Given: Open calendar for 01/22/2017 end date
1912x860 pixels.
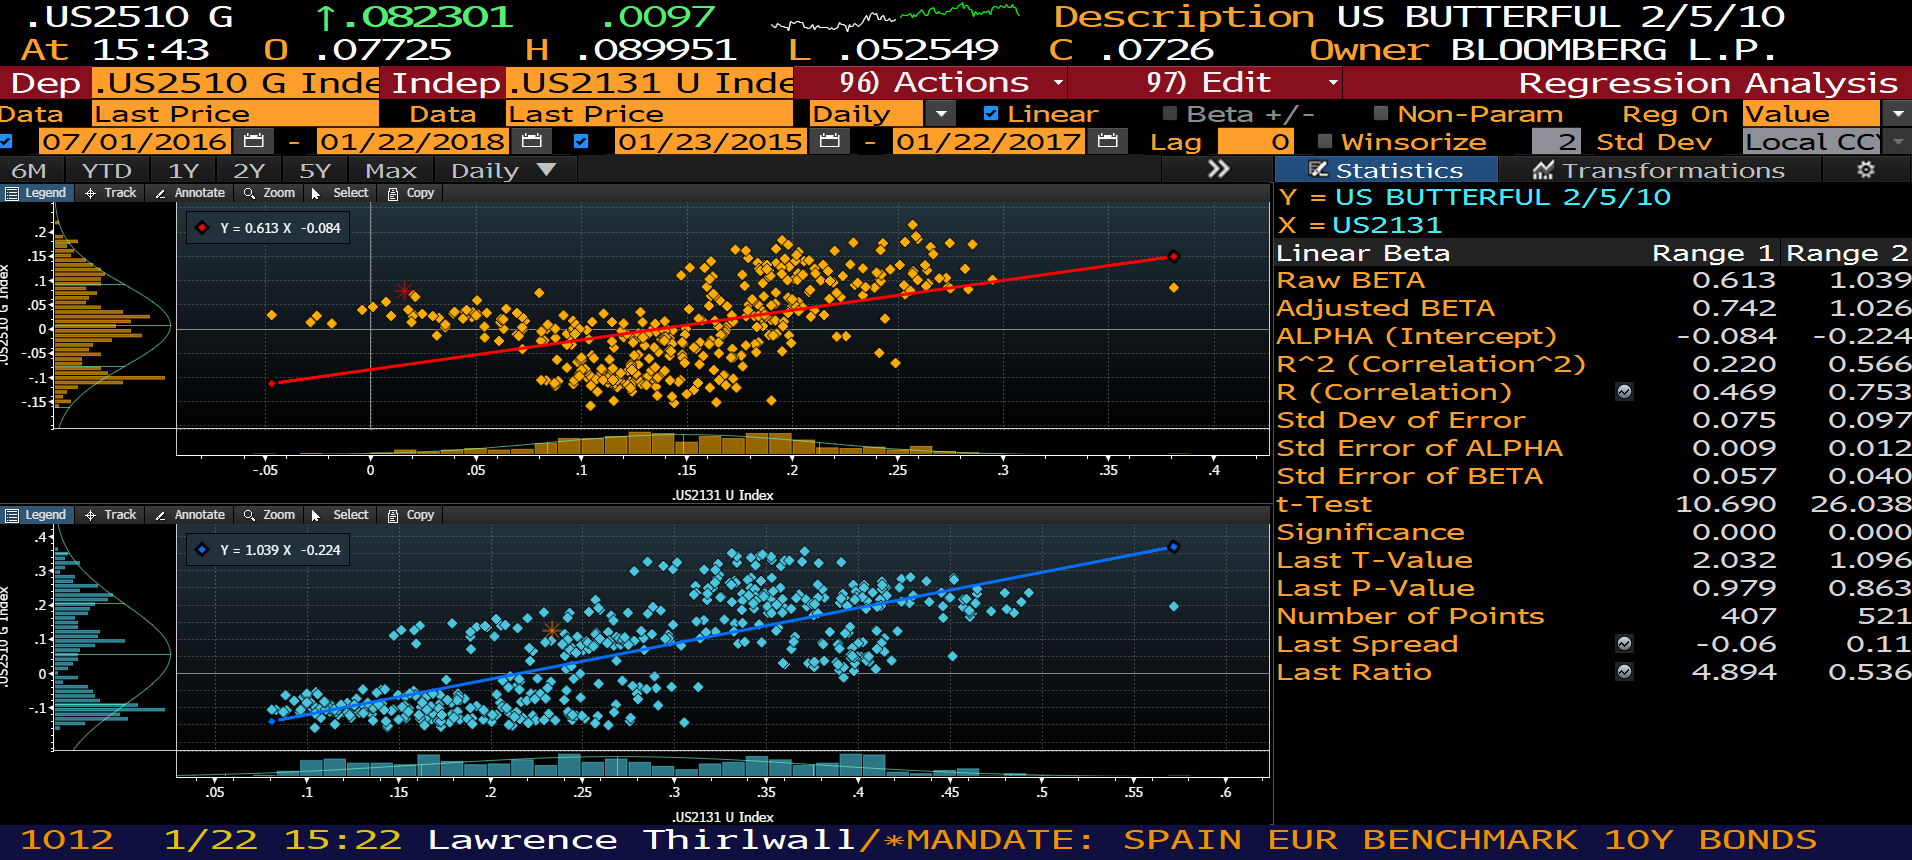Looking at the screenshot, I should click(x=1107, y=142).
